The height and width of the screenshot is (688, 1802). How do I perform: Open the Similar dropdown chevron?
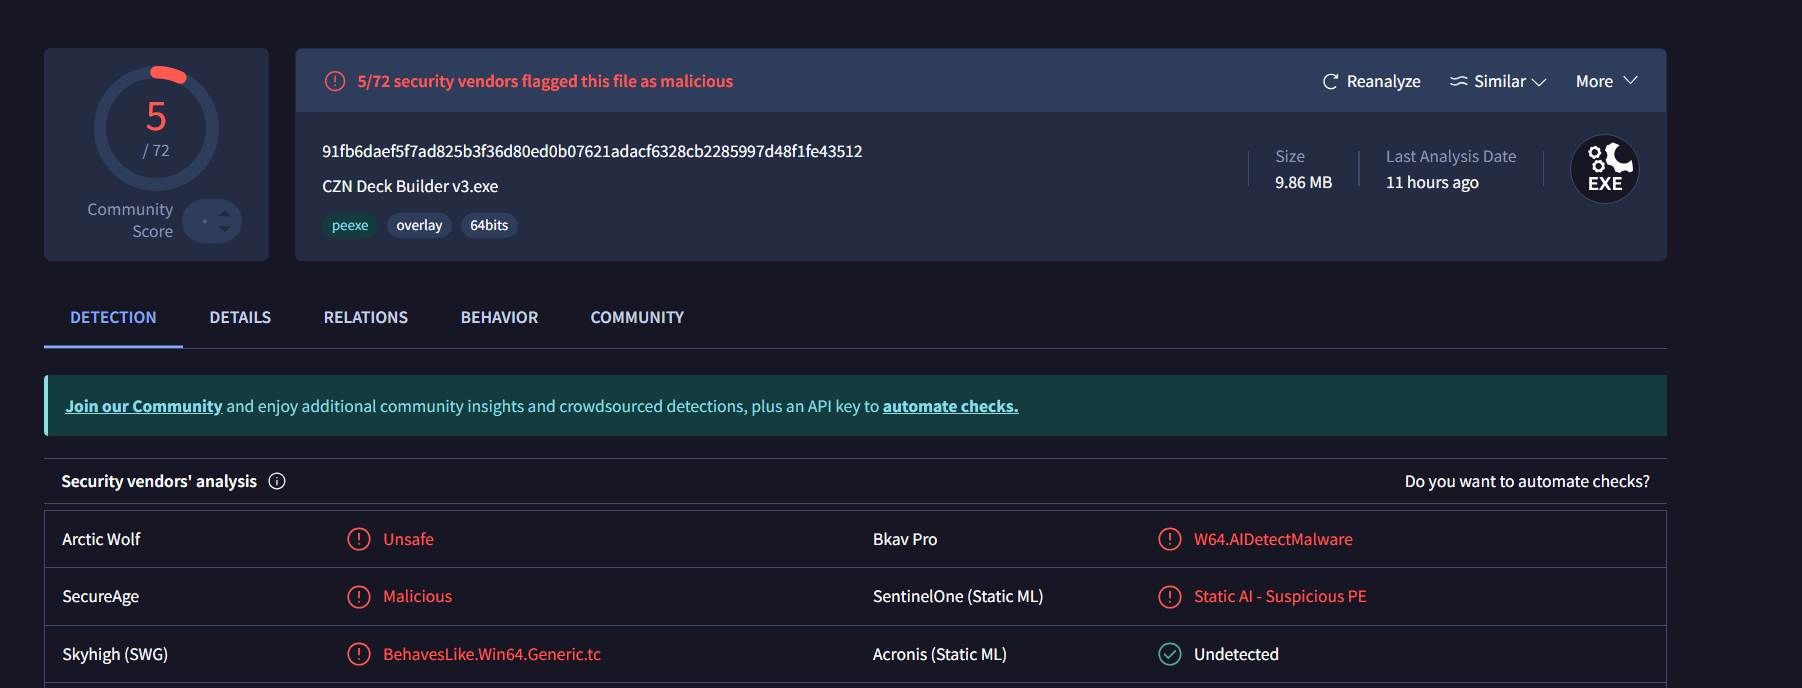1539,82
